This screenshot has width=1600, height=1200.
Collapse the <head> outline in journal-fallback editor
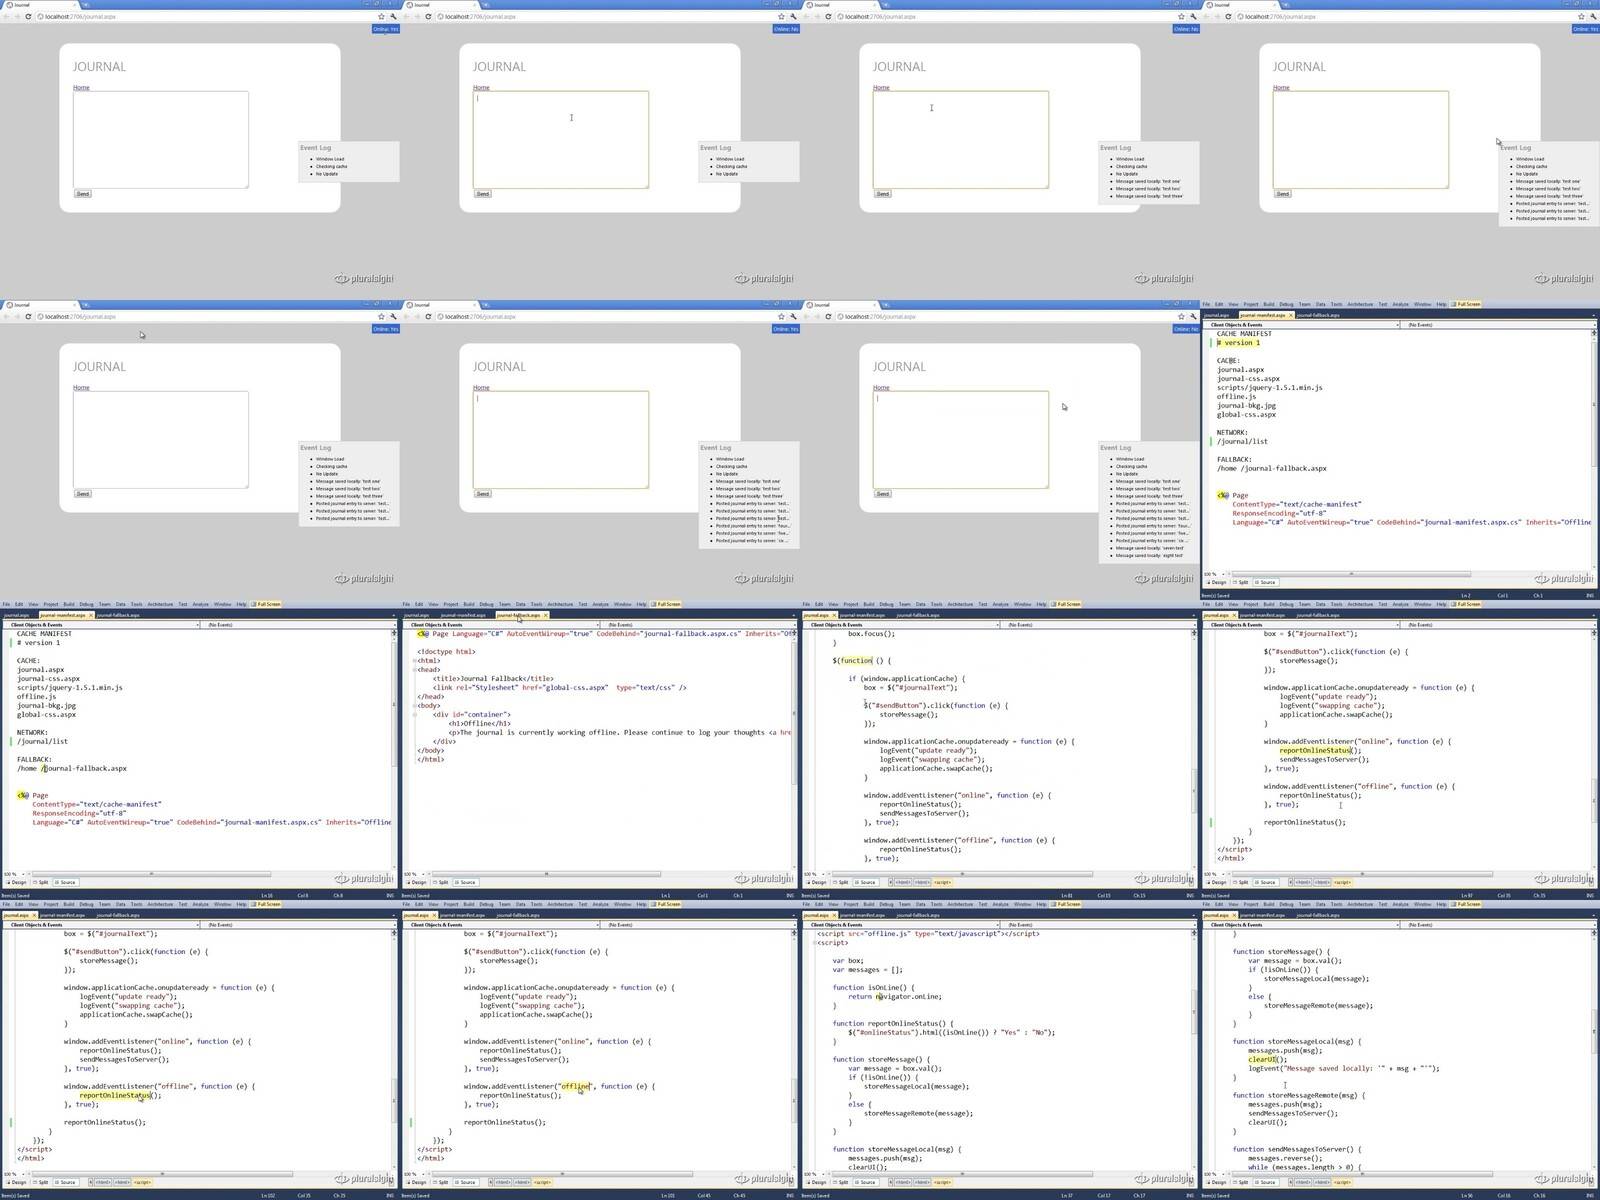(x=414, y=670)
